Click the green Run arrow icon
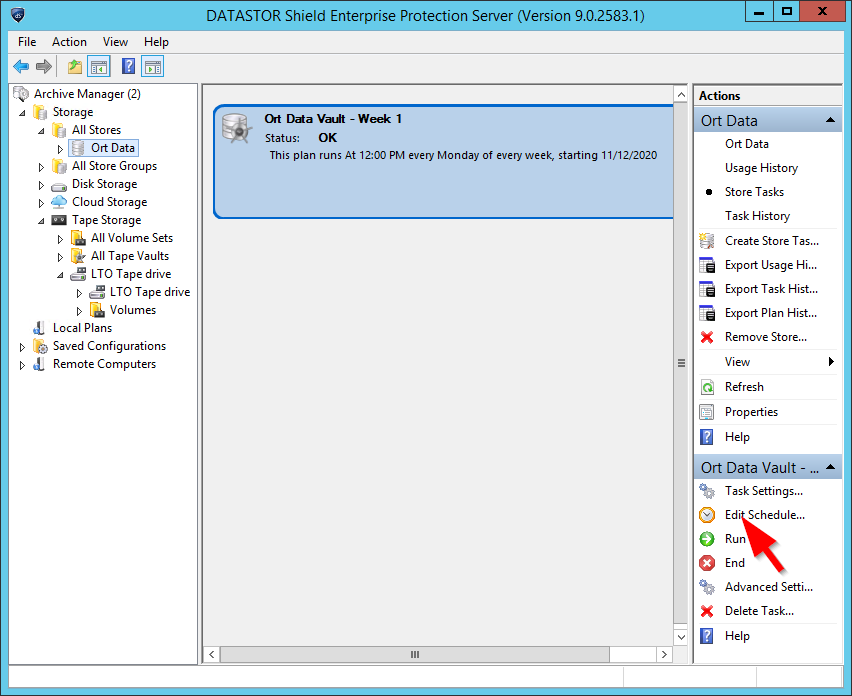This screenshot has height=696, width=852. [707, 539]
